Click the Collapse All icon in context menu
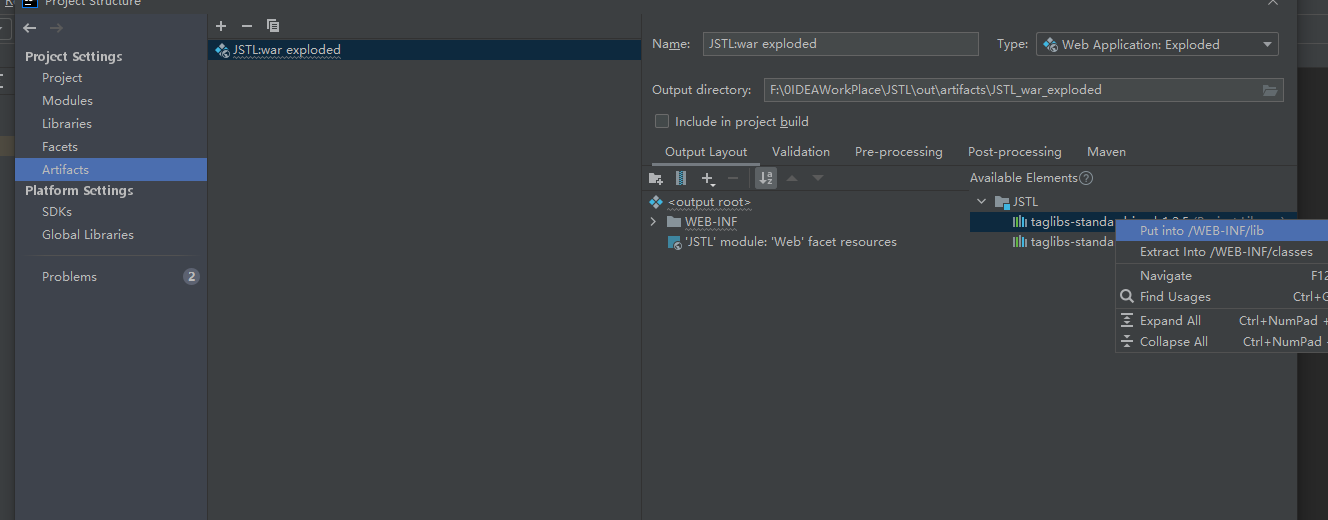The height and width of the screenshot is (520, 1328). pyautogui.click(x=1127, y=342)
